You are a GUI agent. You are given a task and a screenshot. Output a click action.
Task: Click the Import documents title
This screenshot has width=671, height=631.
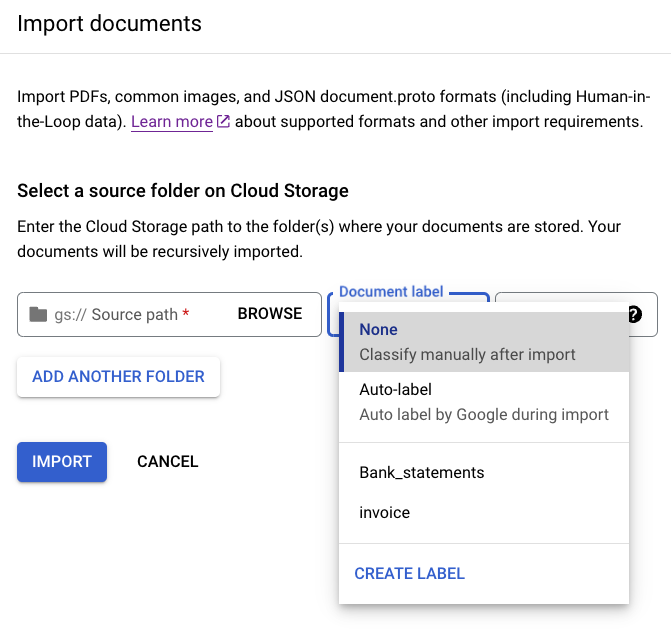pos(109,23)
